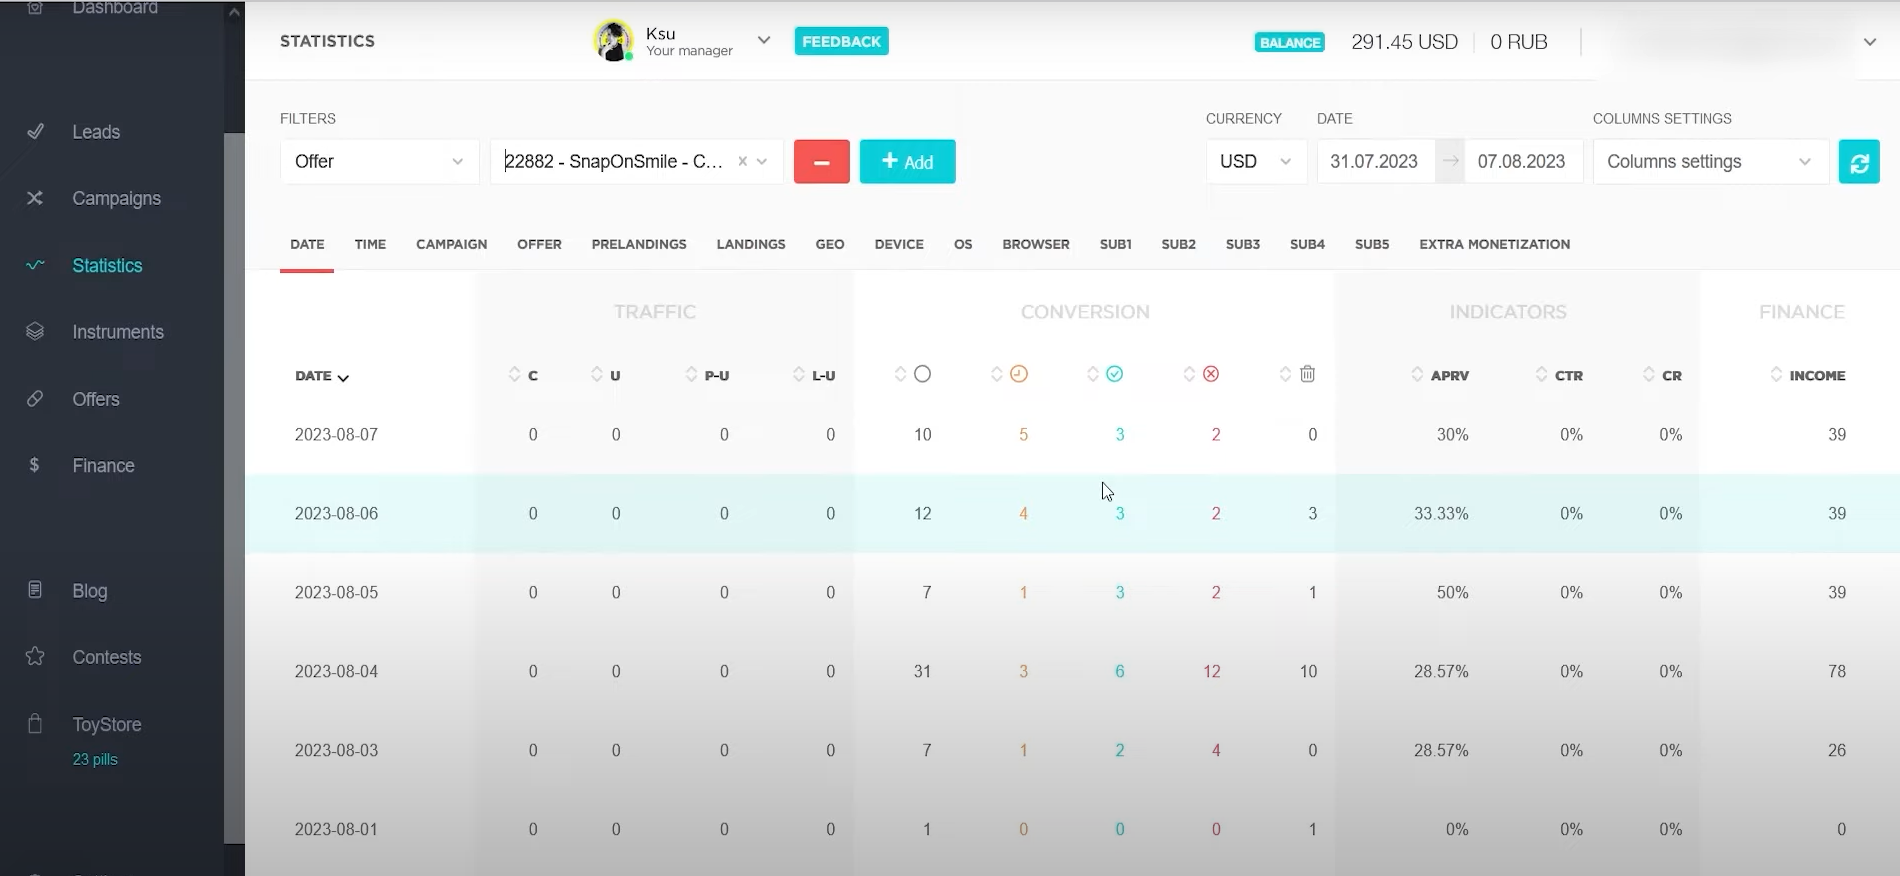Switch to the GEO tab
The height and width of the screenshot is (876, 1900).
[830, 244]
